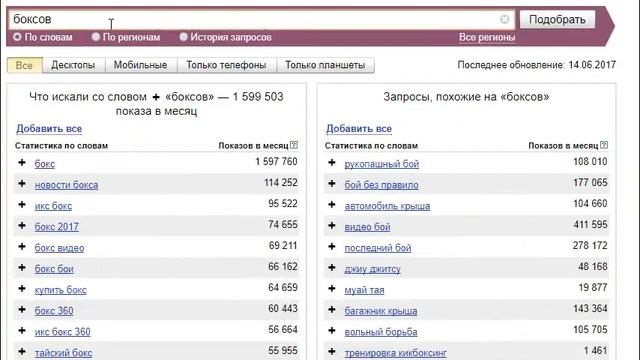Switch to the 'Мобильные' tab
The width and height of the screenshot is (640, 360).
[x=140, y=65]
